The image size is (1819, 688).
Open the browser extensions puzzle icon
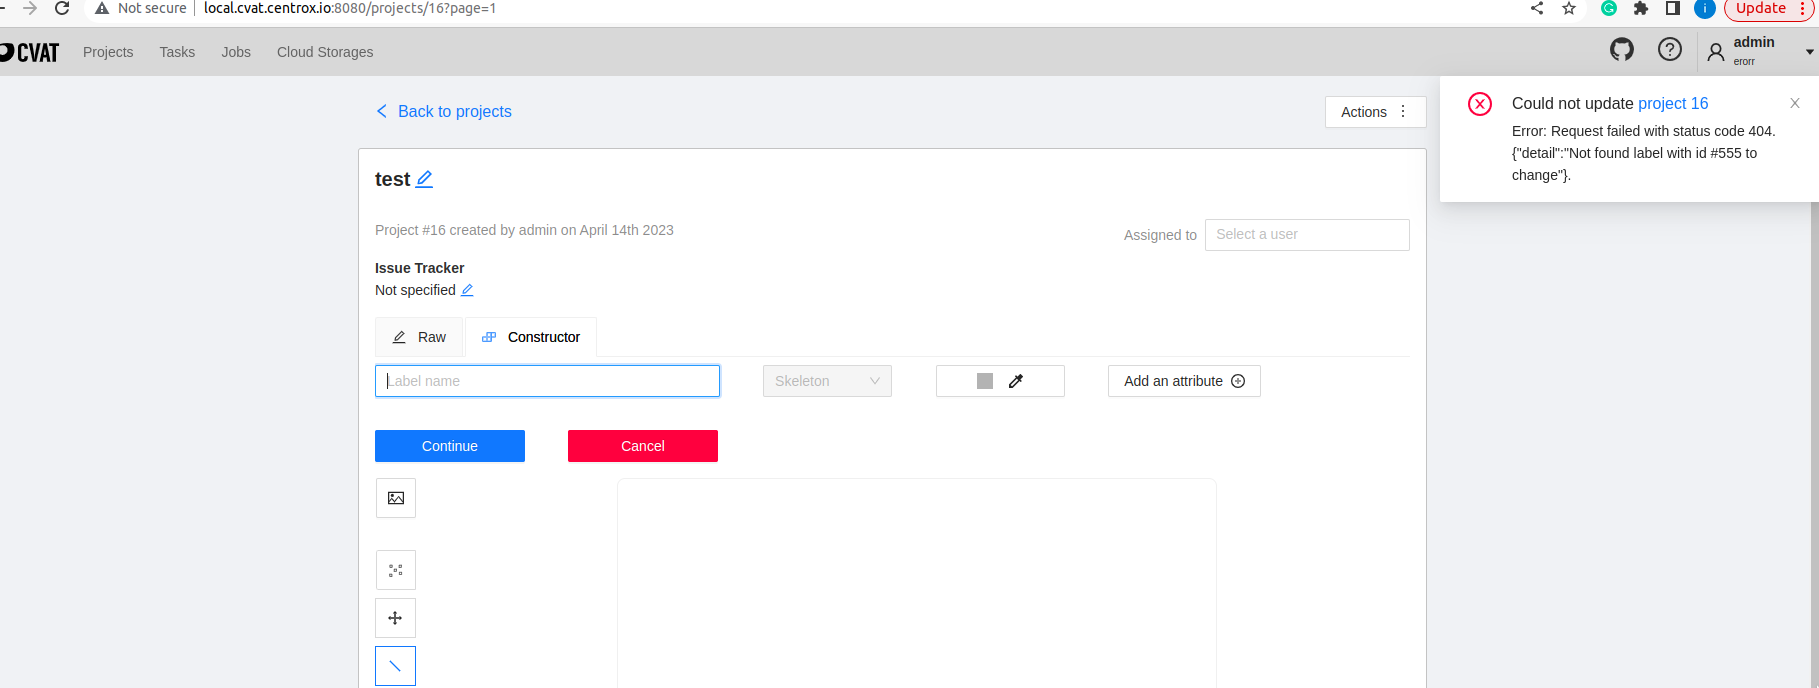pos(1641,8)
